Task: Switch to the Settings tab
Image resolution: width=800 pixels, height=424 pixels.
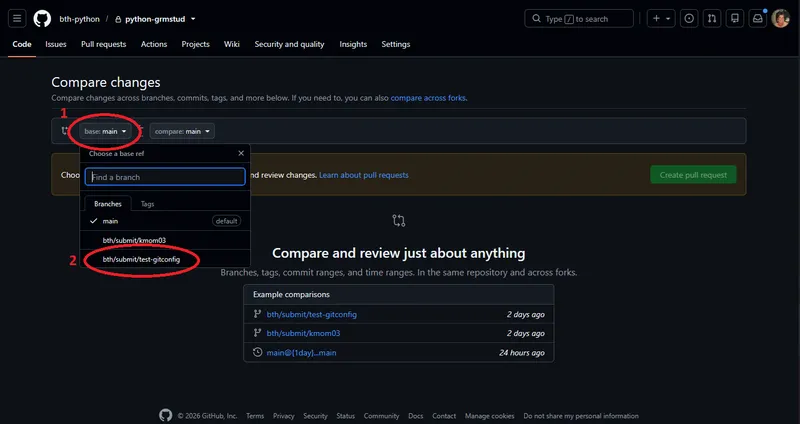Action: pos(395,44)
